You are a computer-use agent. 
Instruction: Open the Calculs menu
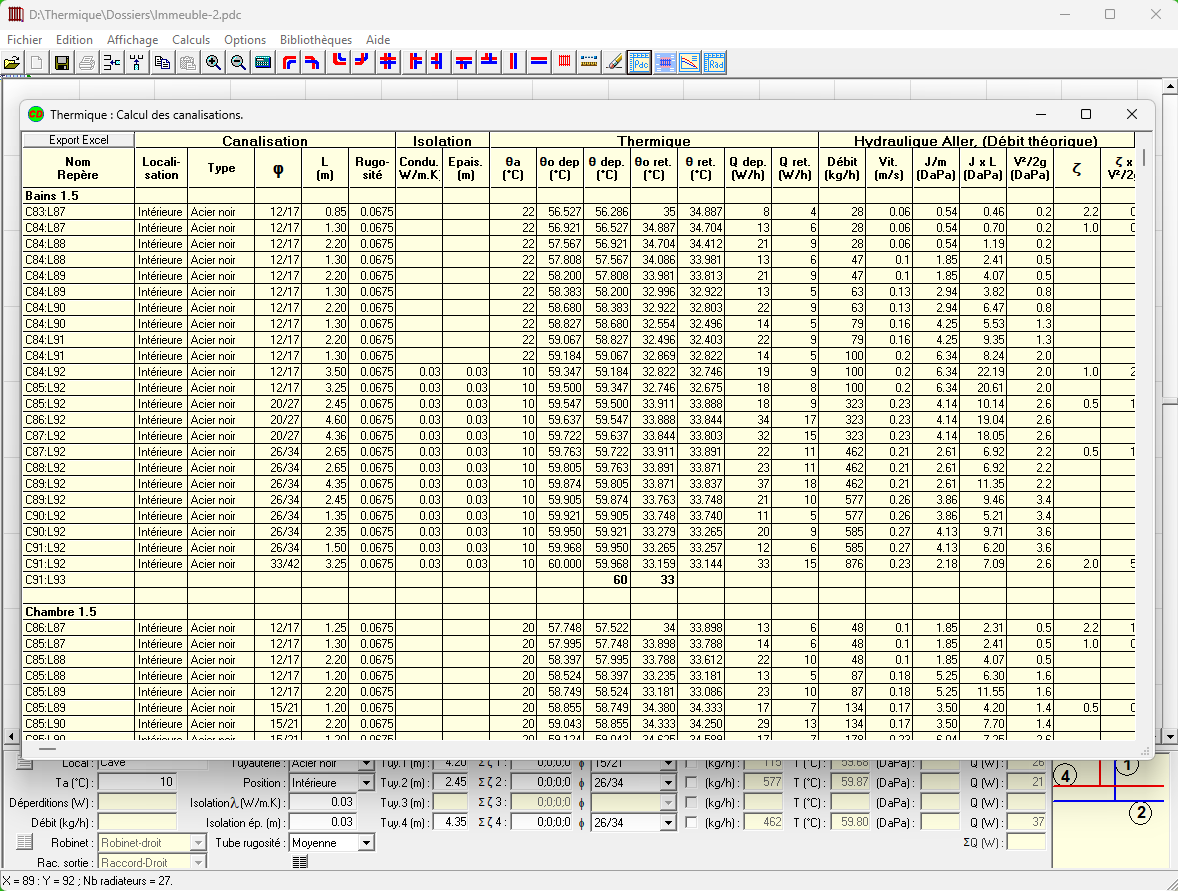pyautogui.click(x=191, y=40)
